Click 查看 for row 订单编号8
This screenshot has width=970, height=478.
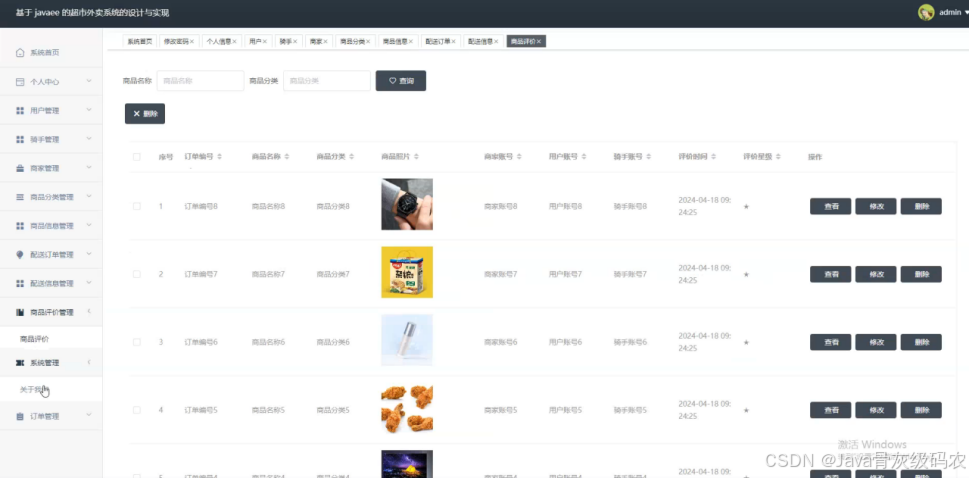(831, 207)
